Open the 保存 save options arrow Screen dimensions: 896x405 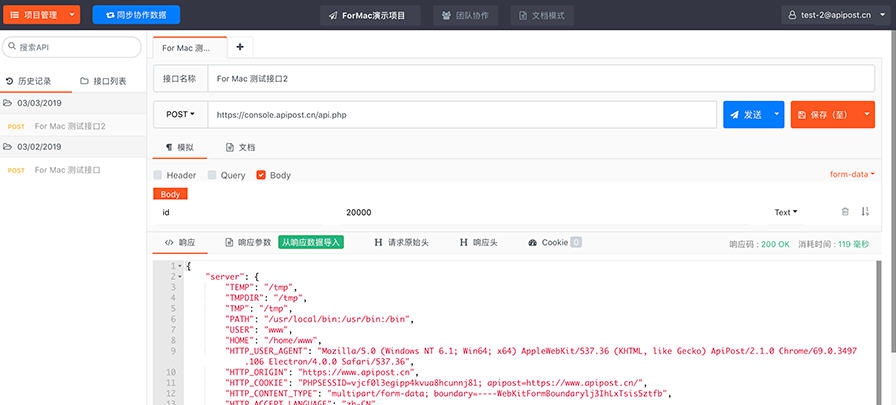(x=866, y=114)
